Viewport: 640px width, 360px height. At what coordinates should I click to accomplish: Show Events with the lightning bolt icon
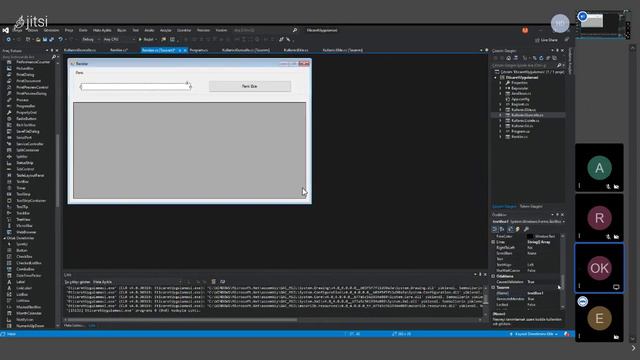[518, 229]
